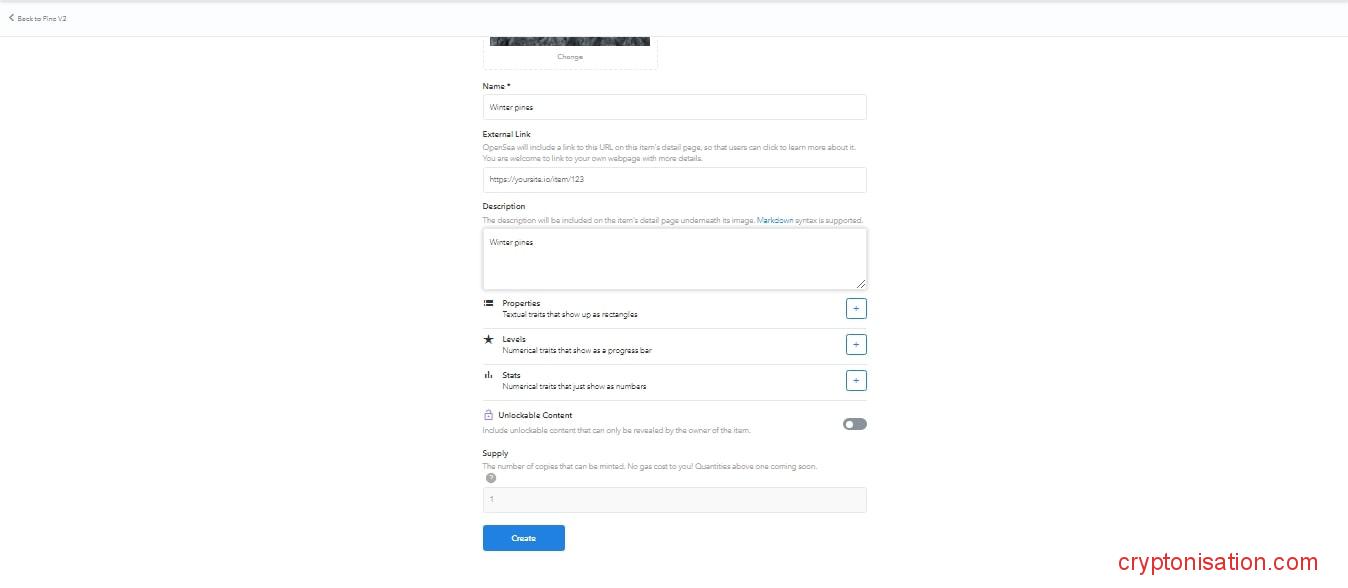Click the Properties list icon
The image size is (1348, 588).
coord(488,303)
